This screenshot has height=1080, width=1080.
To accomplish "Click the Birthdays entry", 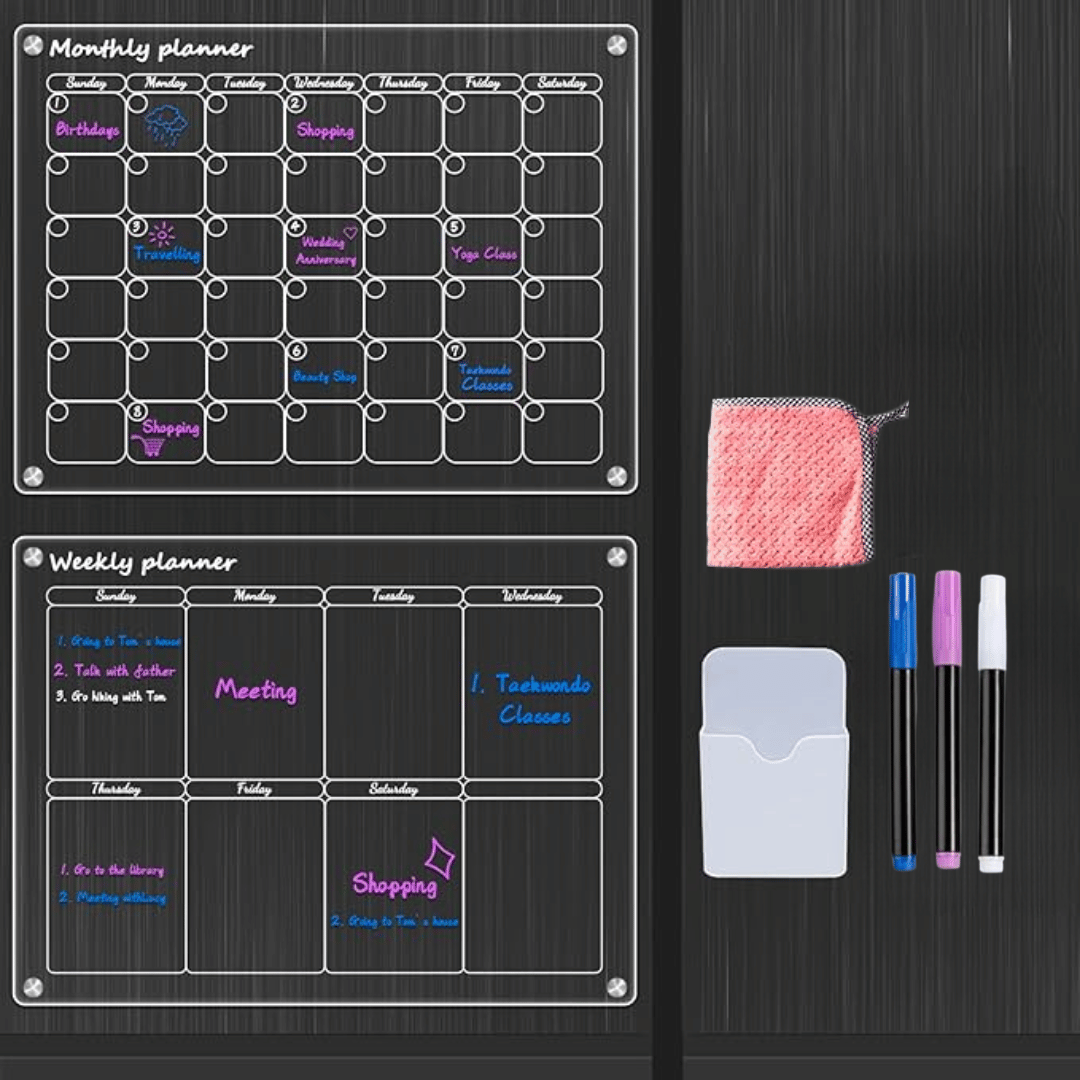I will click(x=87, y=129).
